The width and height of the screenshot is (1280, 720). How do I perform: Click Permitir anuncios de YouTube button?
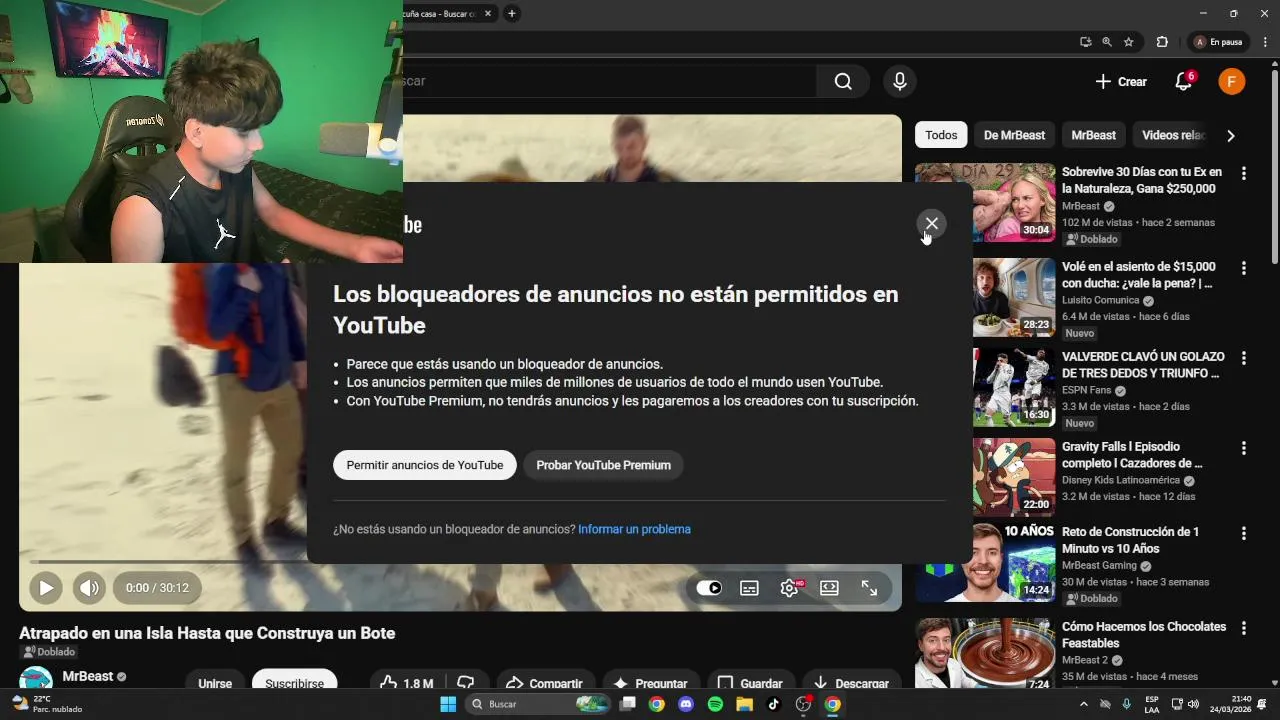425,465
